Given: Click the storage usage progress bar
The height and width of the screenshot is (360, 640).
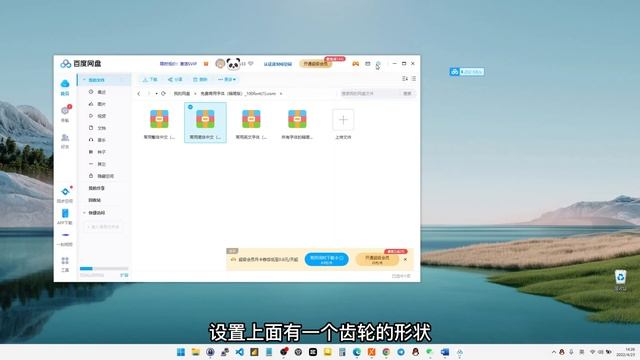Looking at the screenshot, I should pyautogui.click(x=104, y=269).
